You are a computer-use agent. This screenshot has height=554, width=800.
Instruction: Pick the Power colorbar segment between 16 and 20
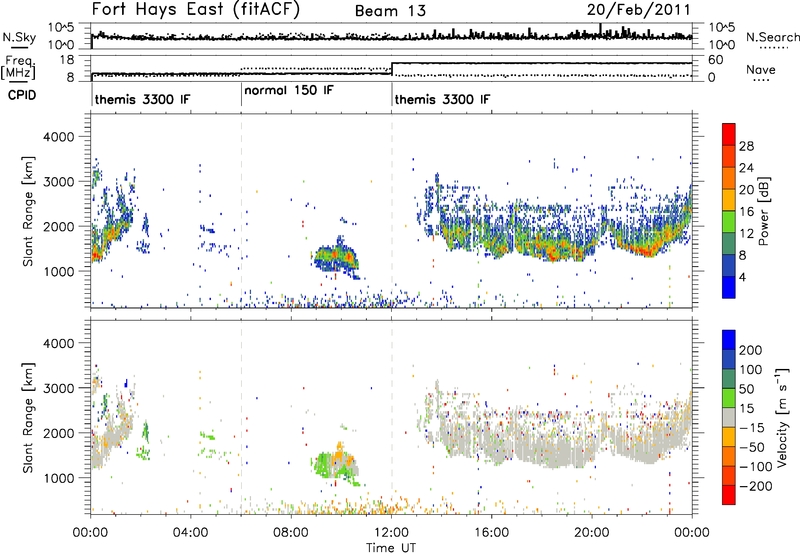(x=729, y=199)
